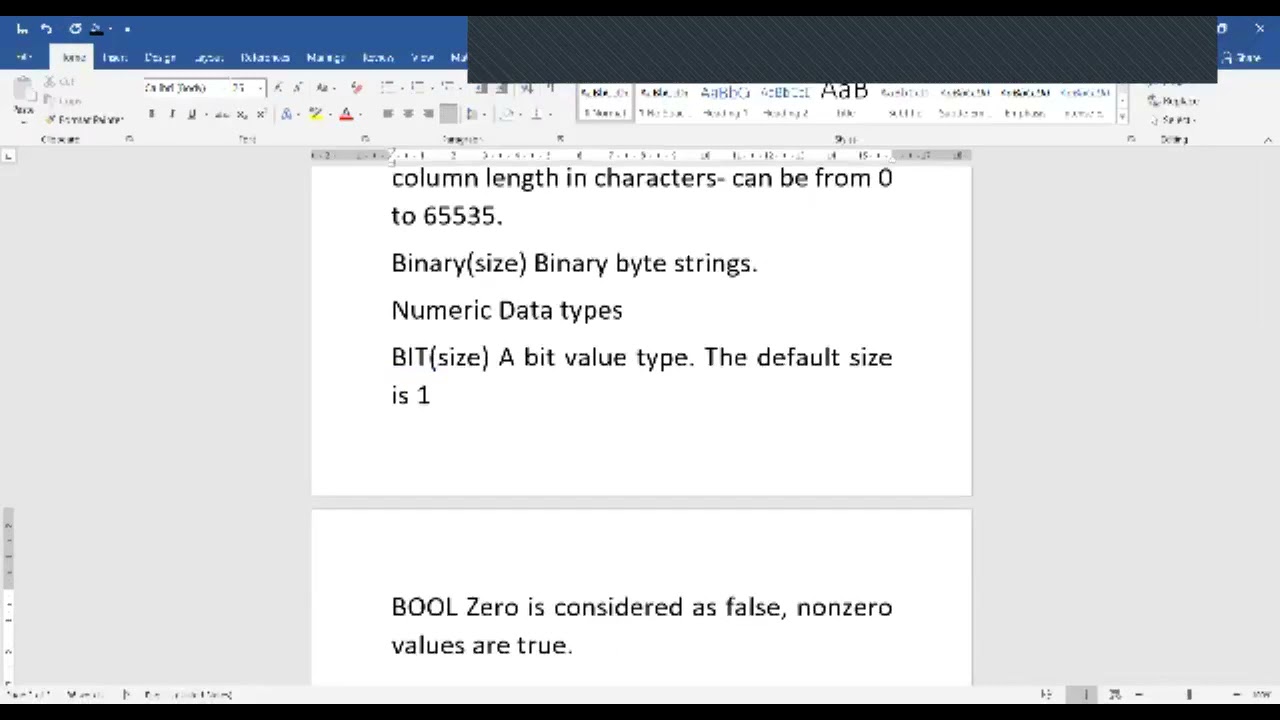
Task: Open text highlight color dropdown arrow
Action: pos(329,114)
